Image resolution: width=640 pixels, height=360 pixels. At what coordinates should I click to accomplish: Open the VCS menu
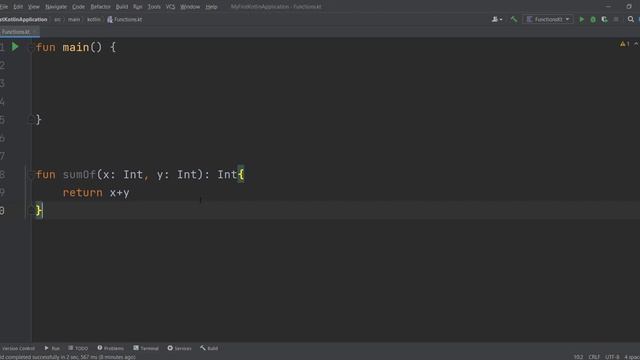[x=170, y=7]
